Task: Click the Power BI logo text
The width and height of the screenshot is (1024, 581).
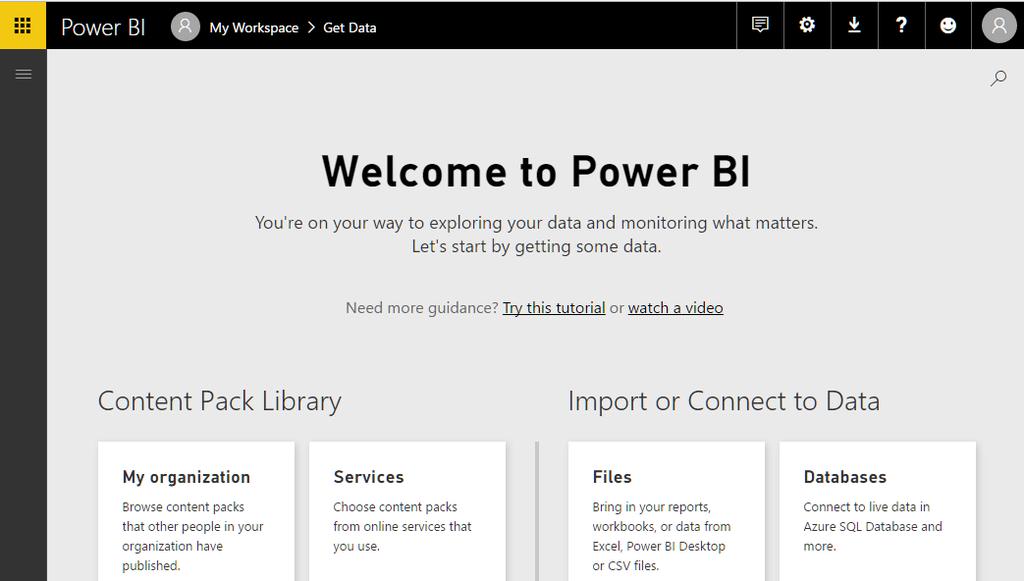Action: point(103,27)
